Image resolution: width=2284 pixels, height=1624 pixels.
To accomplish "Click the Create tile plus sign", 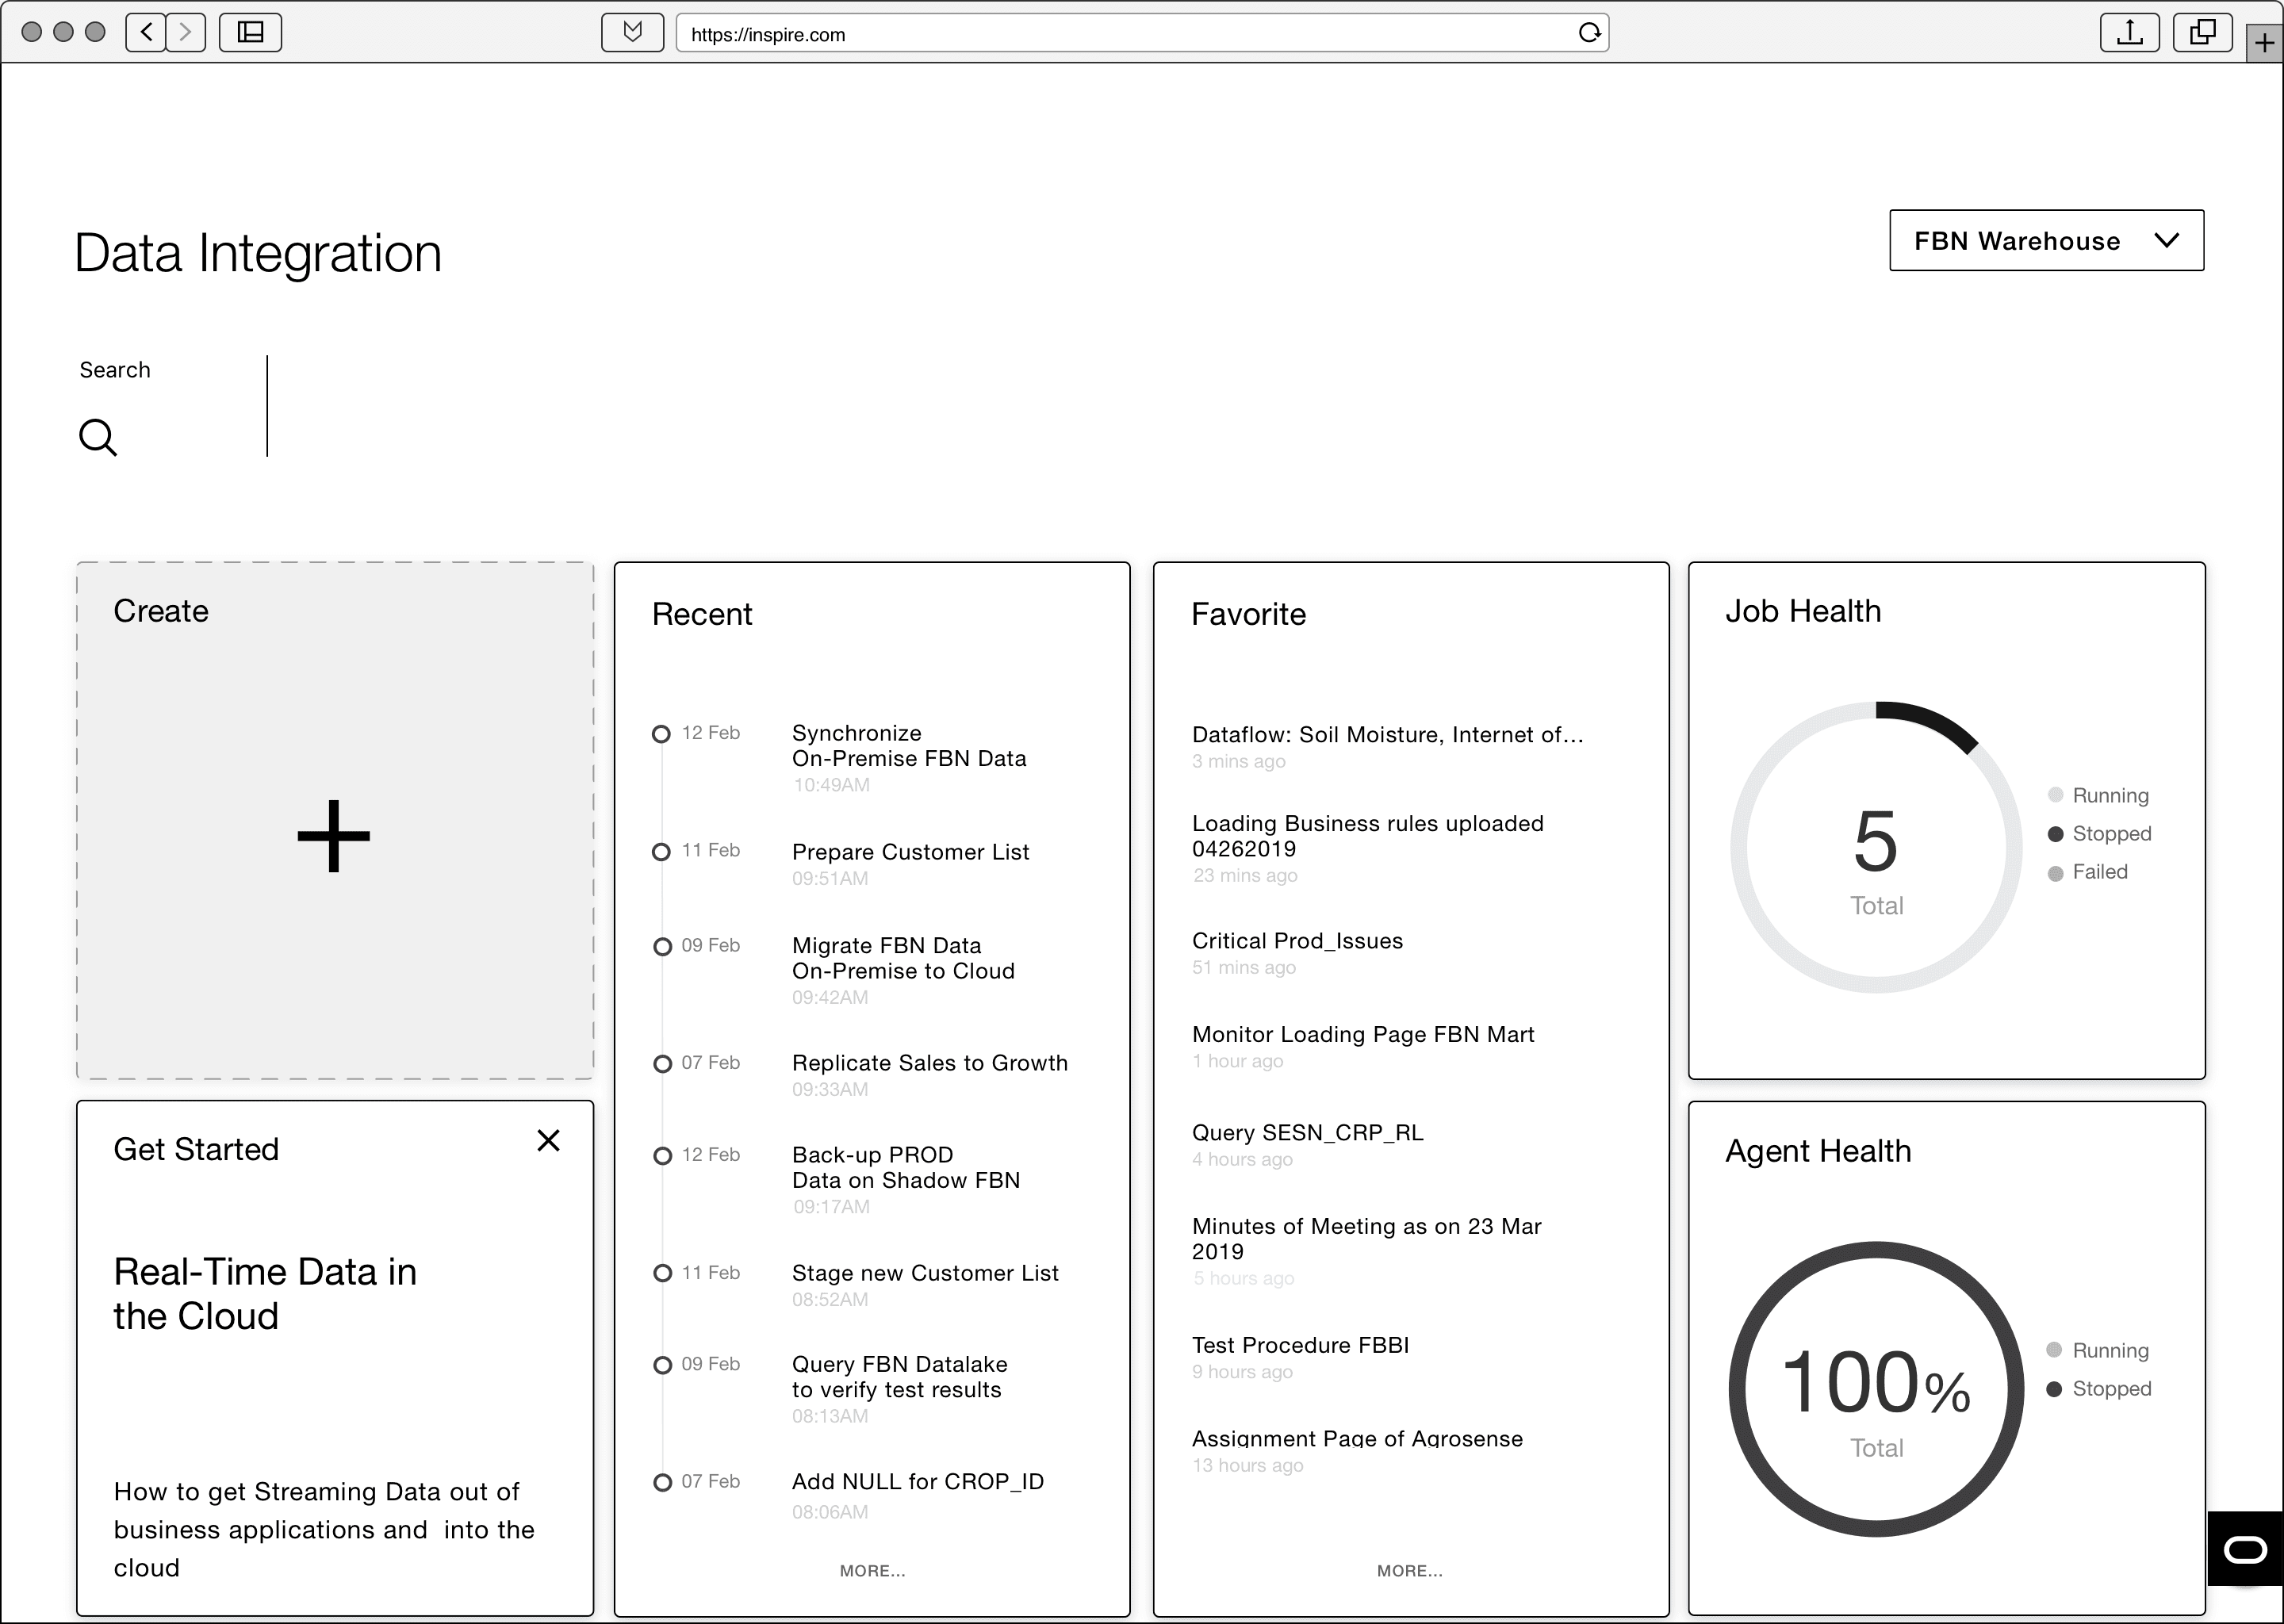I will click(334, 836).
